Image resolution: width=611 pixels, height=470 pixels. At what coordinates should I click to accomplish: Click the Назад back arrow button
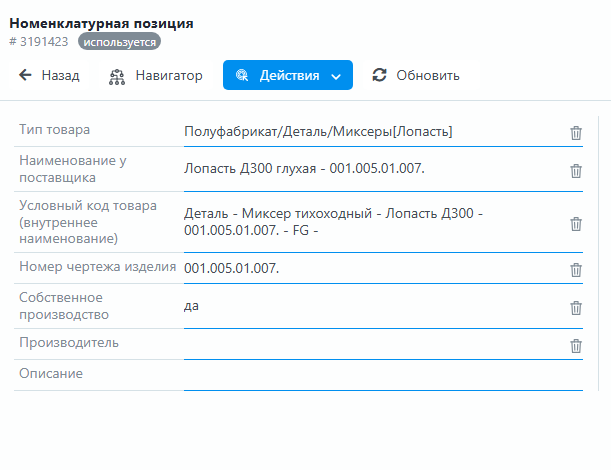coord(49,75)
